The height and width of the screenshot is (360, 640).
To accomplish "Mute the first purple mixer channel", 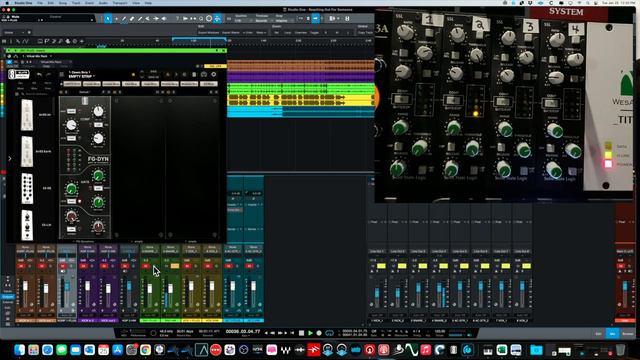I will point(83,266).
